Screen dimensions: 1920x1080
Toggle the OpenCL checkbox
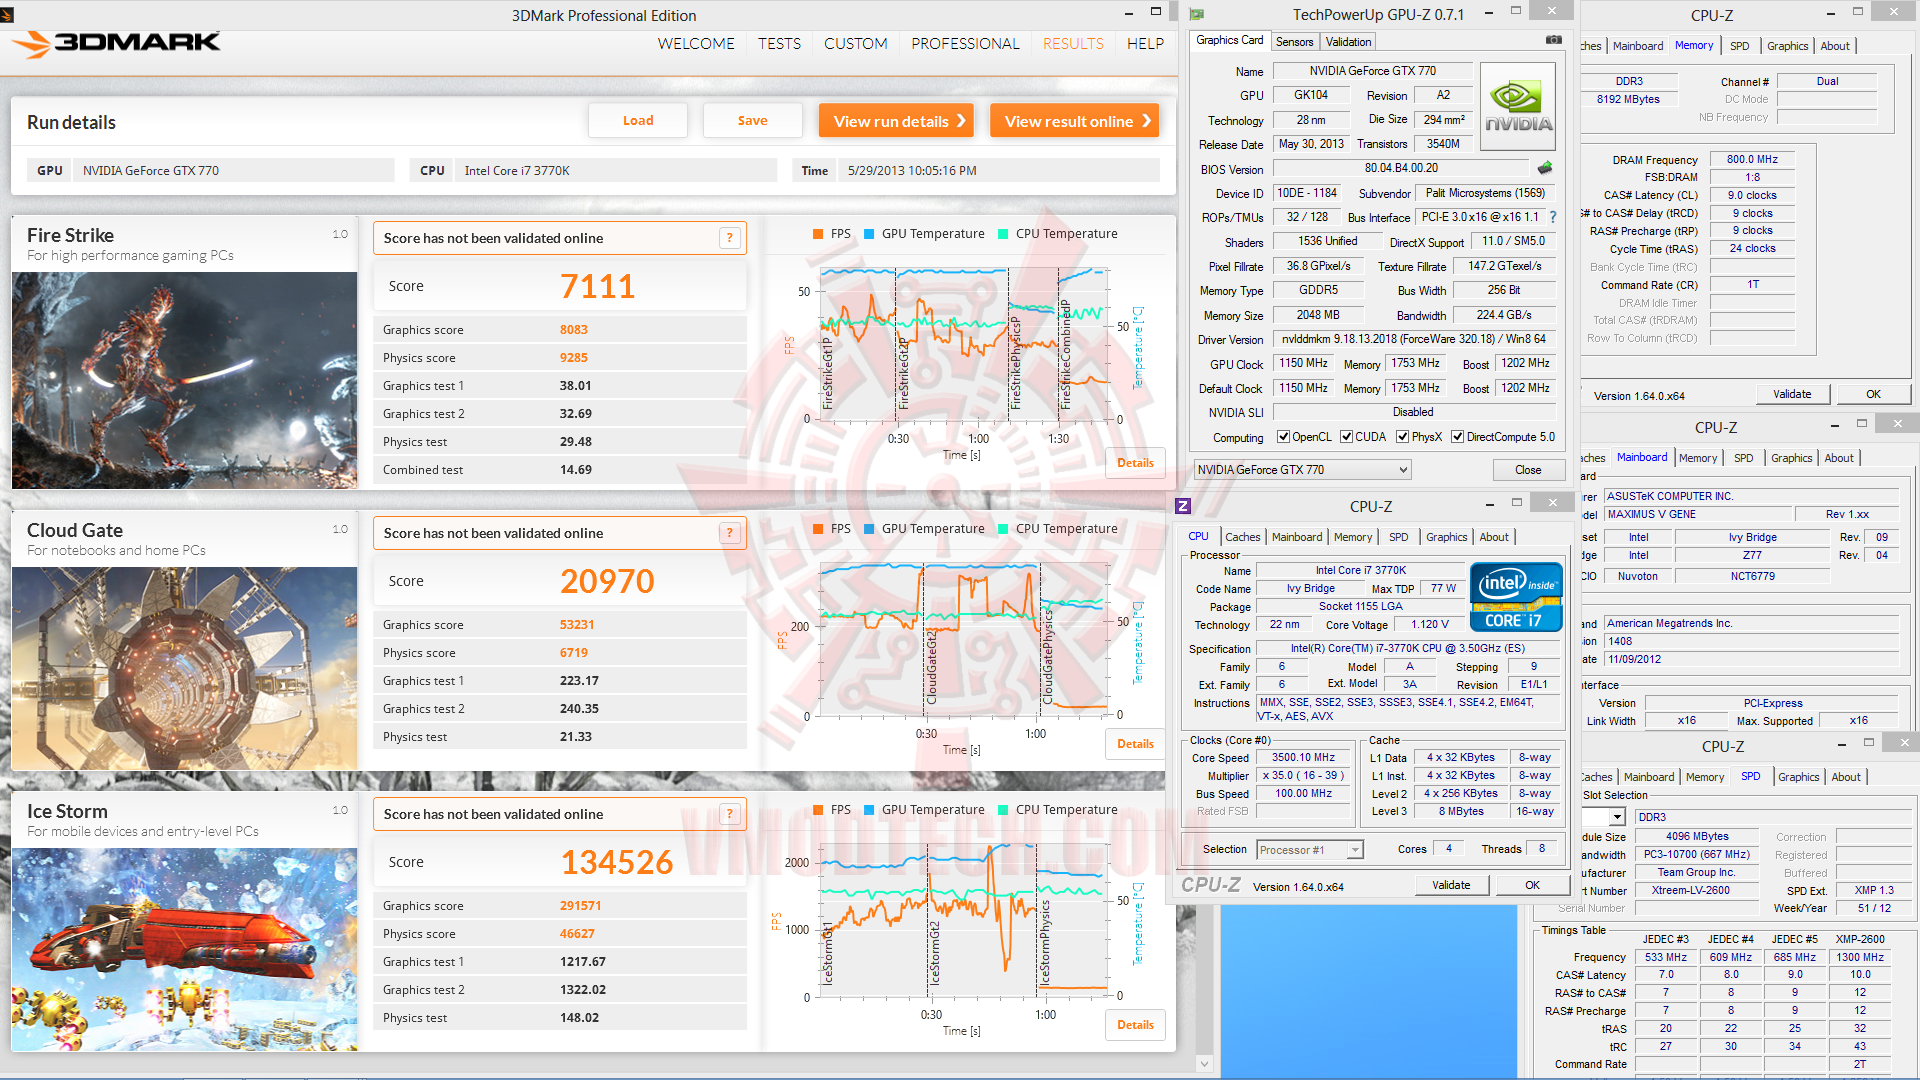tap(1283, 437)
